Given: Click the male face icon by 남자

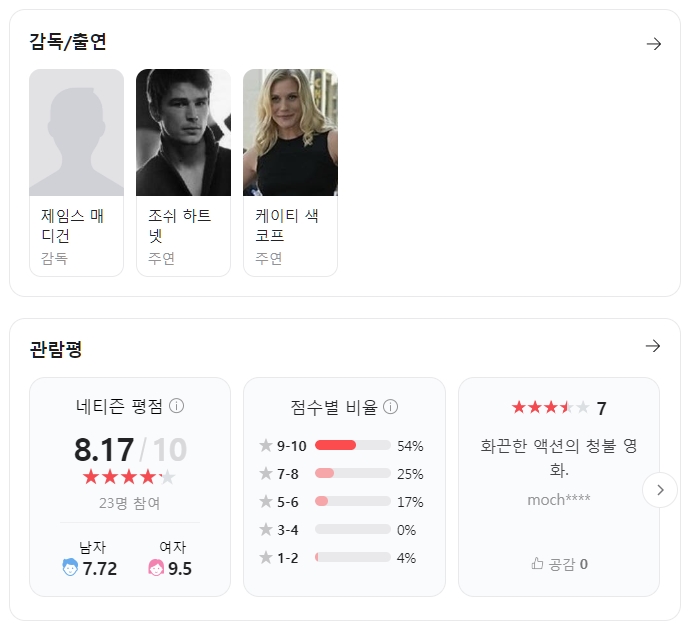Looking at the screenshot, I should [x=70, y=568].
